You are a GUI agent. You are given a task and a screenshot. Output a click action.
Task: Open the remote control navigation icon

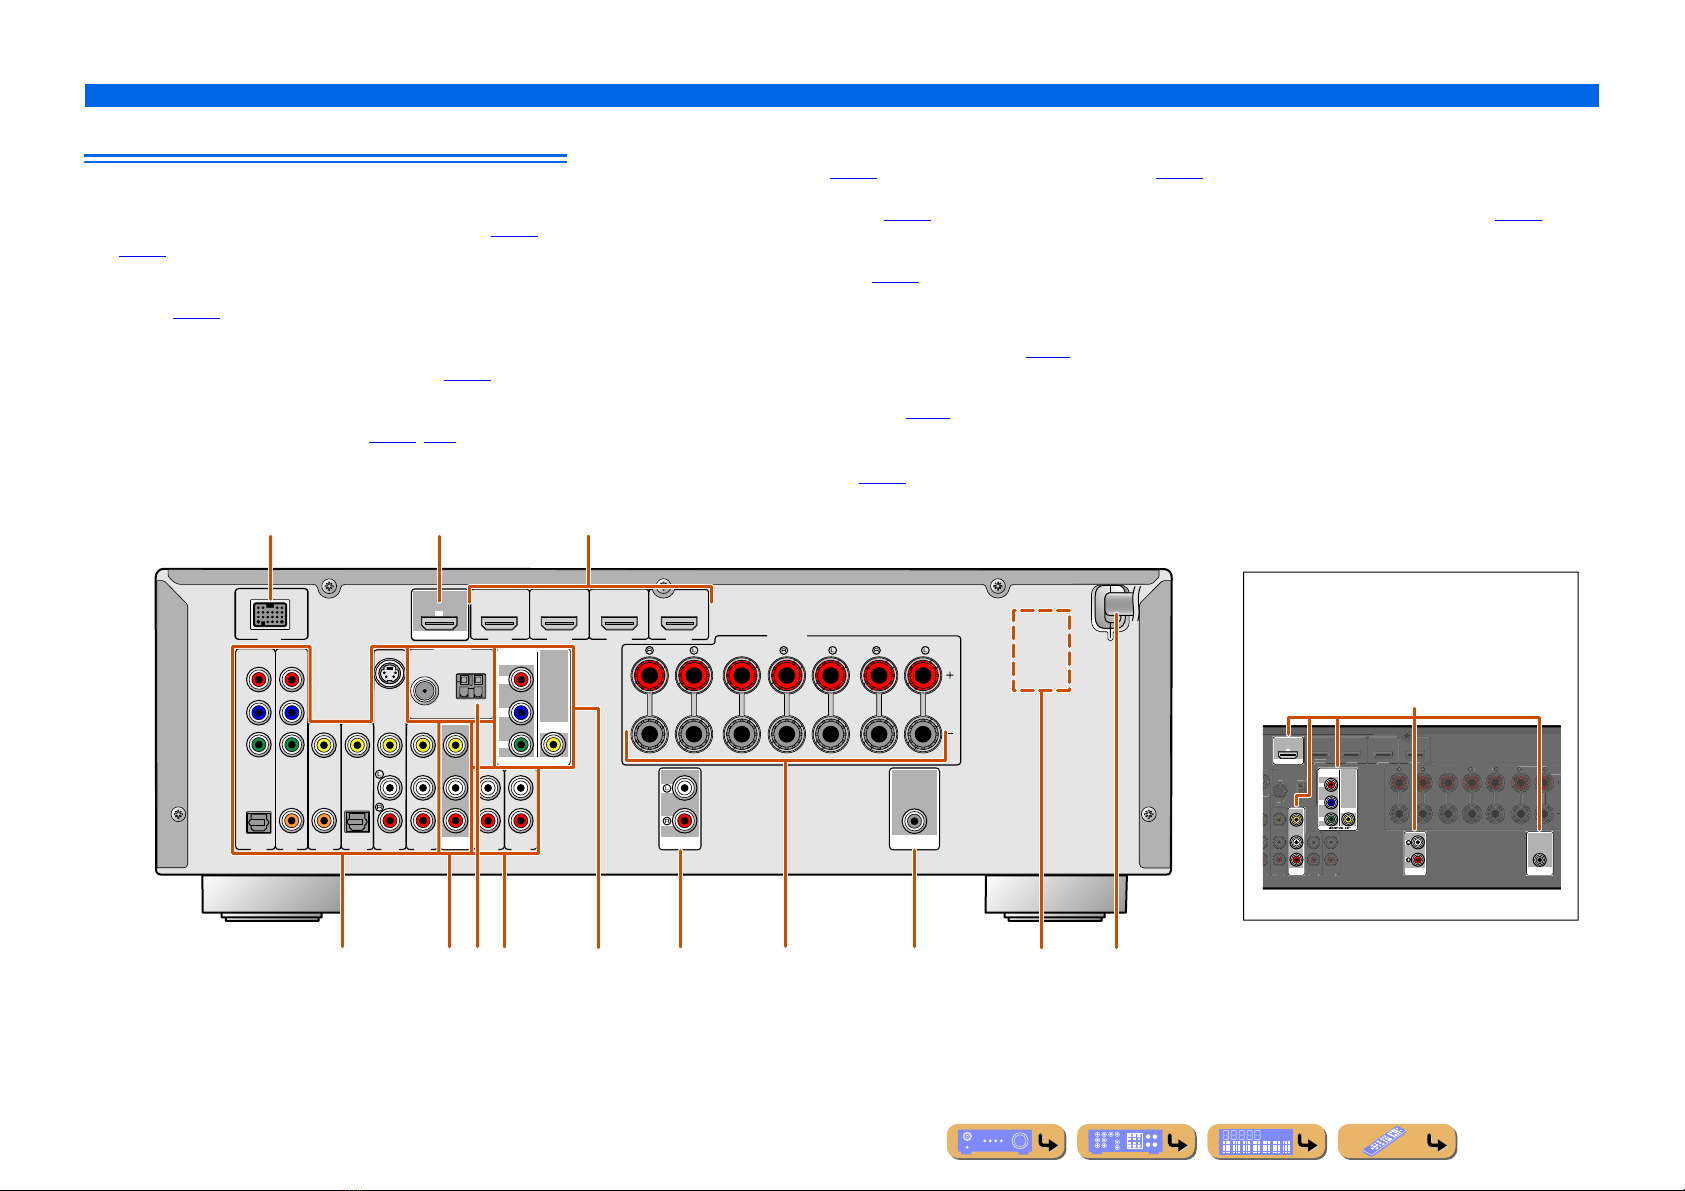tap(1396, 1142)
